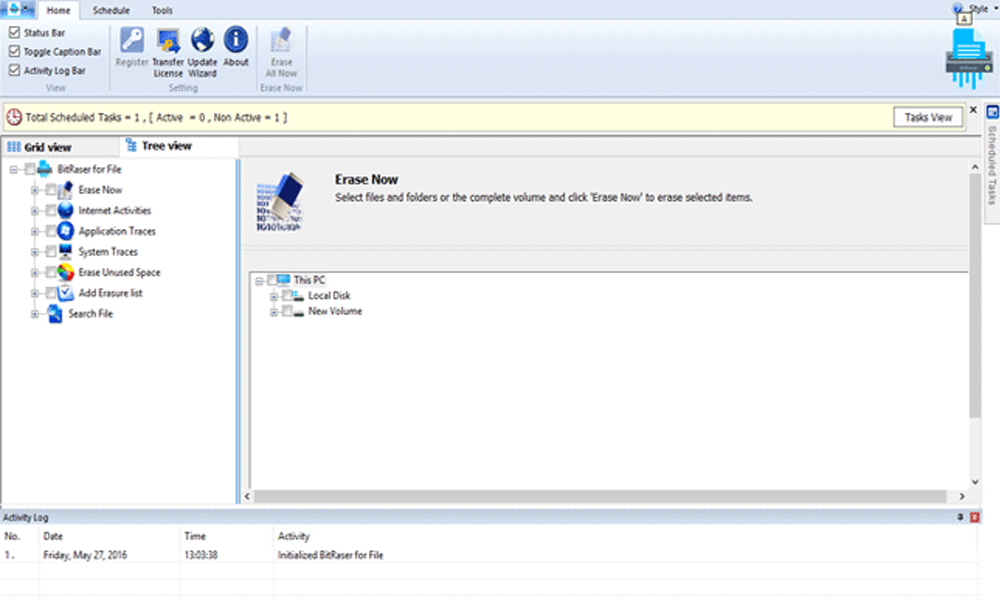The image size is (1000, 600).
Task: Expand the Search File node
Action: (x=35, y=314)
